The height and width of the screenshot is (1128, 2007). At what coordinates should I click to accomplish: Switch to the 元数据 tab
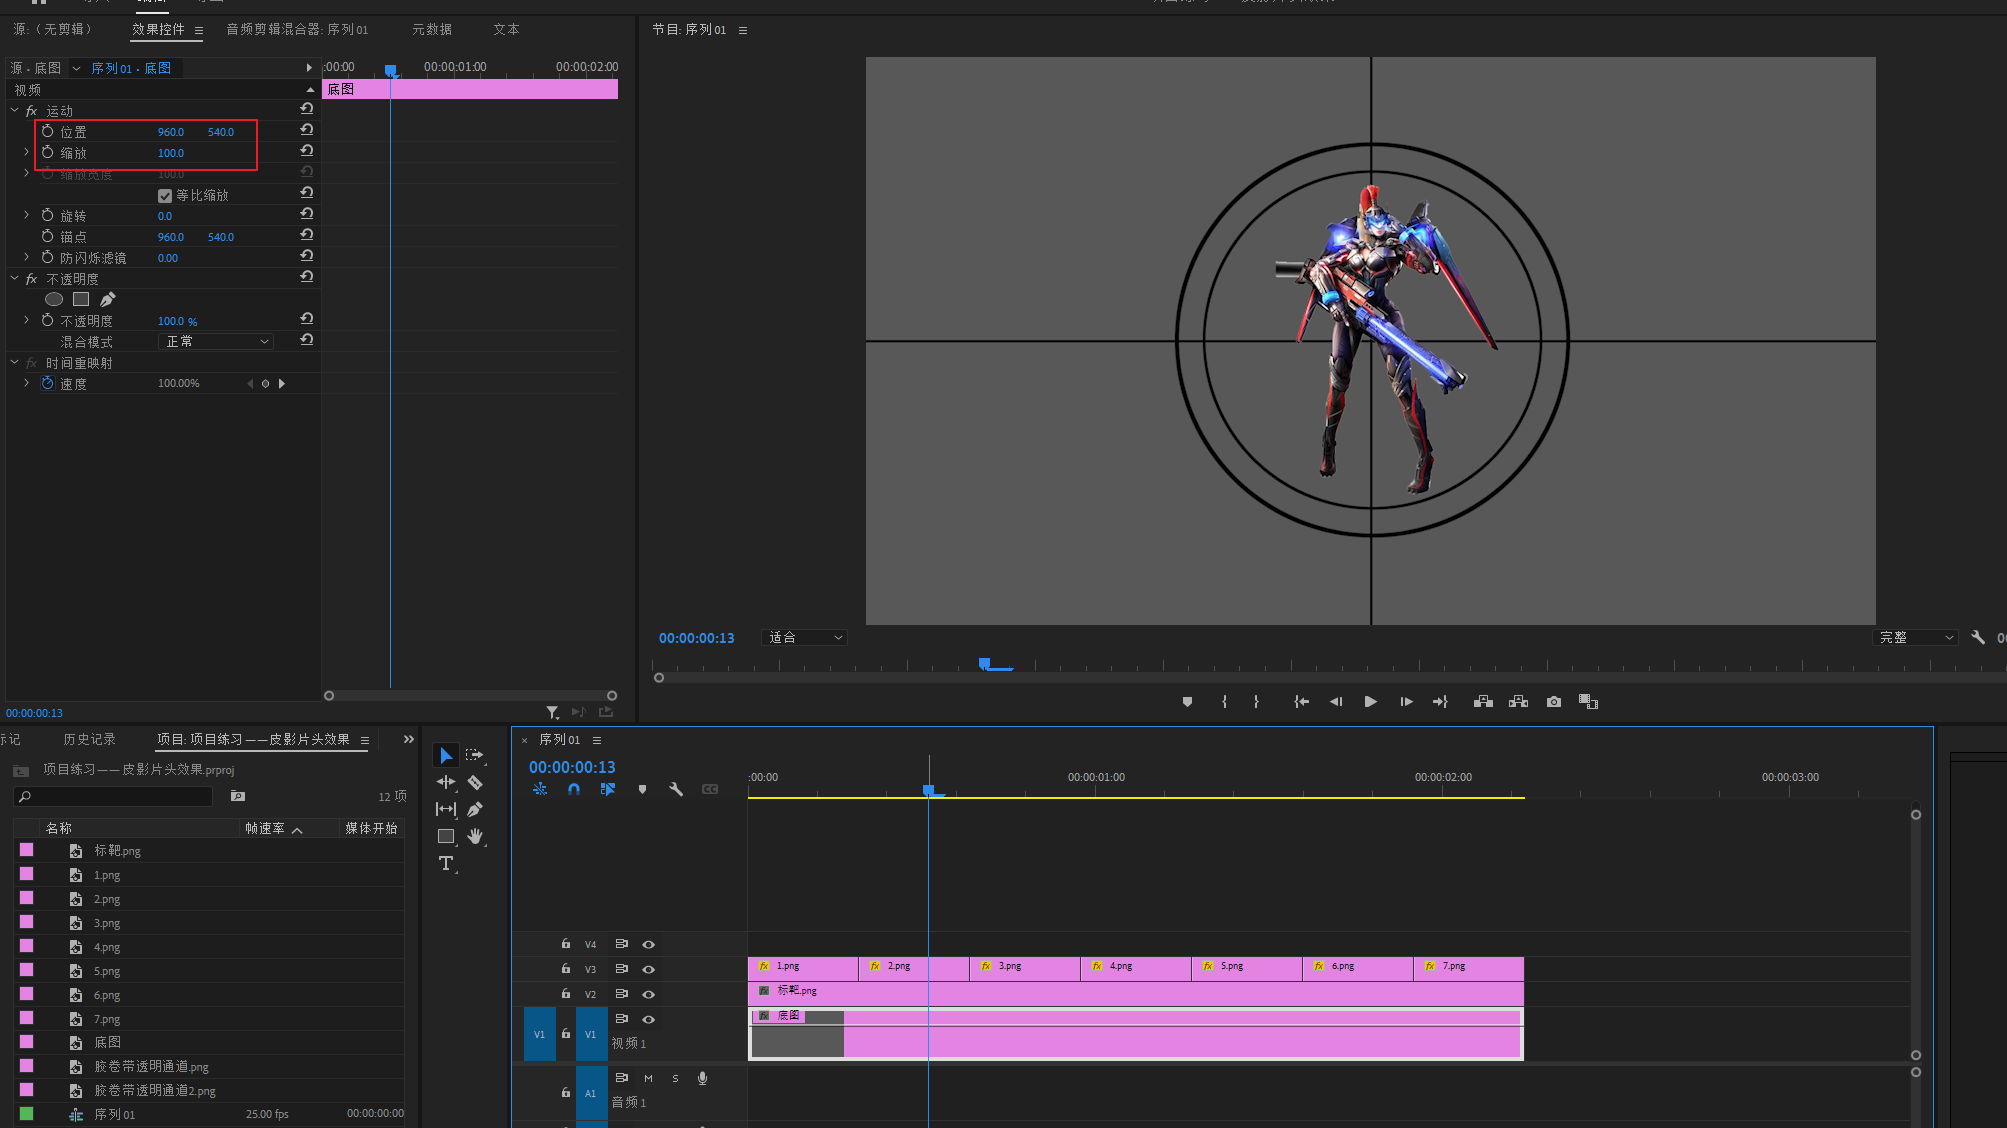[x=432, y=30]
